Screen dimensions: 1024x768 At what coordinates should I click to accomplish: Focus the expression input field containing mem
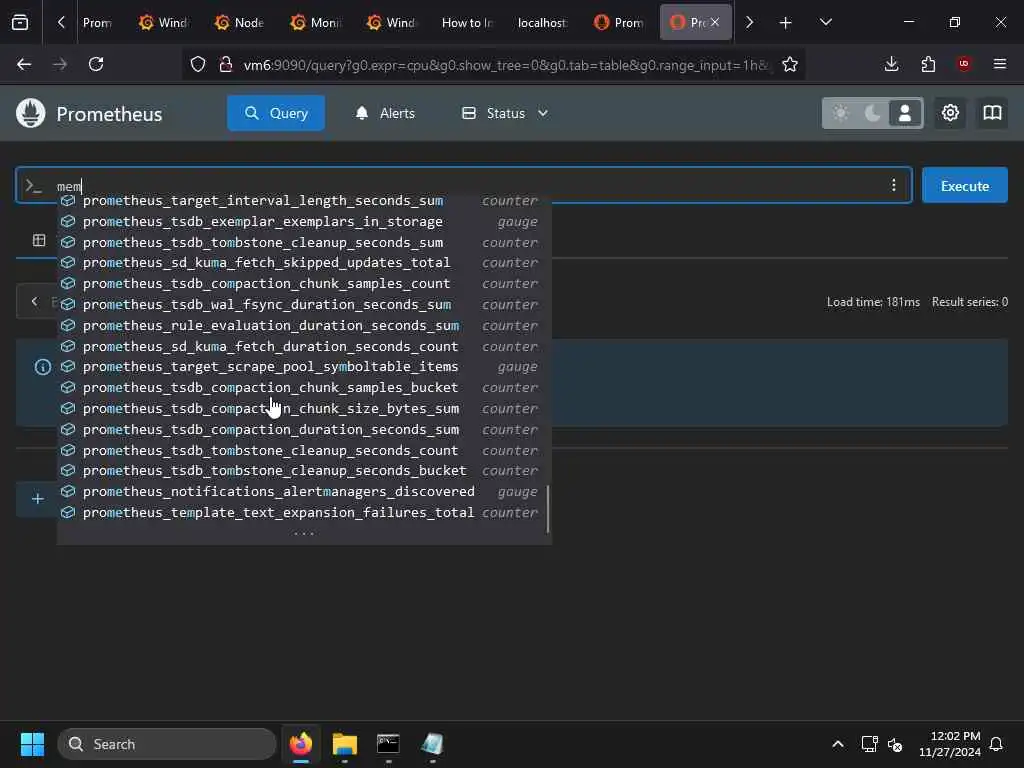pos(464,185)
